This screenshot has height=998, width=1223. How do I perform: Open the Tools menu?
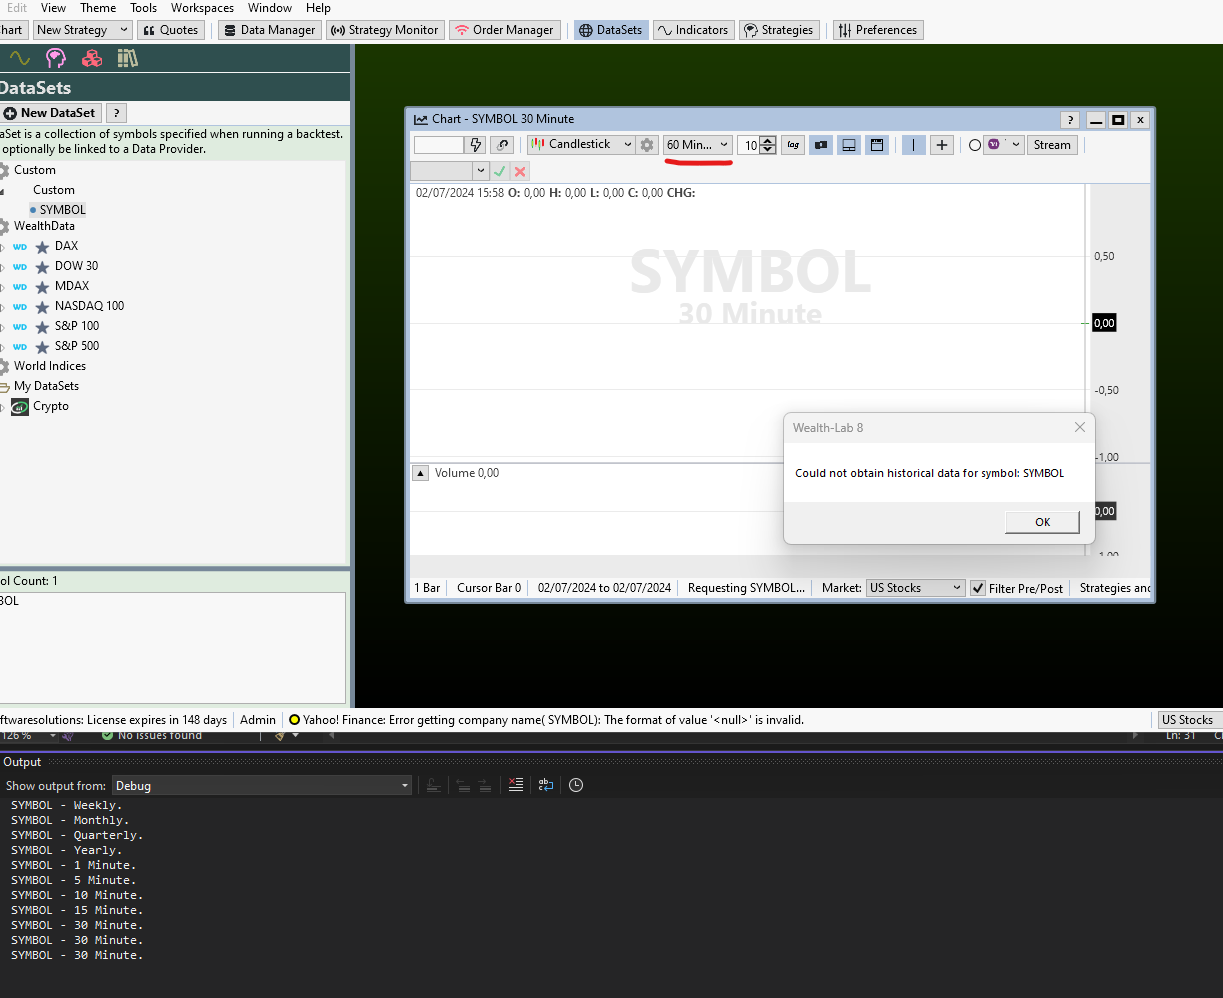tap(144, 8)
